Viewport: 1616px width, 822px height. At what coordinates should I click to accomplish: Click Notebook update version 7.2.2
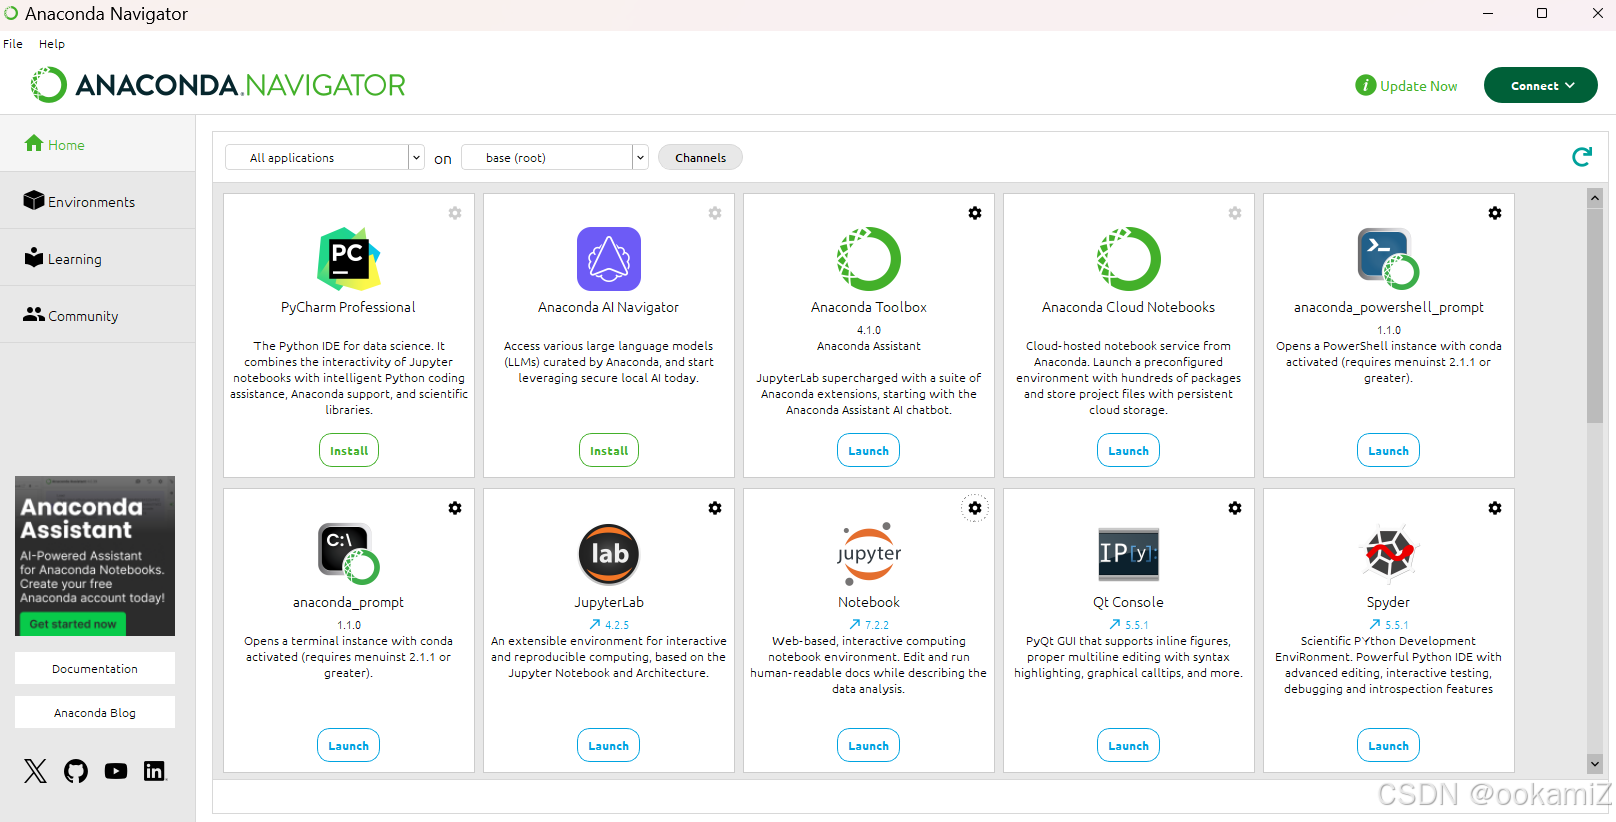click(x=869, y=625)
